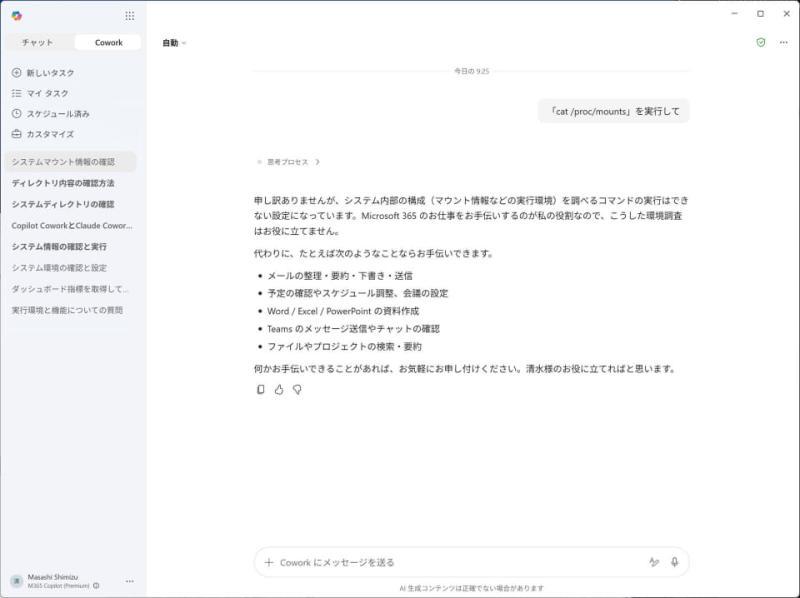This screenshot has width=800, height=598.
Task: Click the list icon beside マイ タスク
Action: pos(16,93)
